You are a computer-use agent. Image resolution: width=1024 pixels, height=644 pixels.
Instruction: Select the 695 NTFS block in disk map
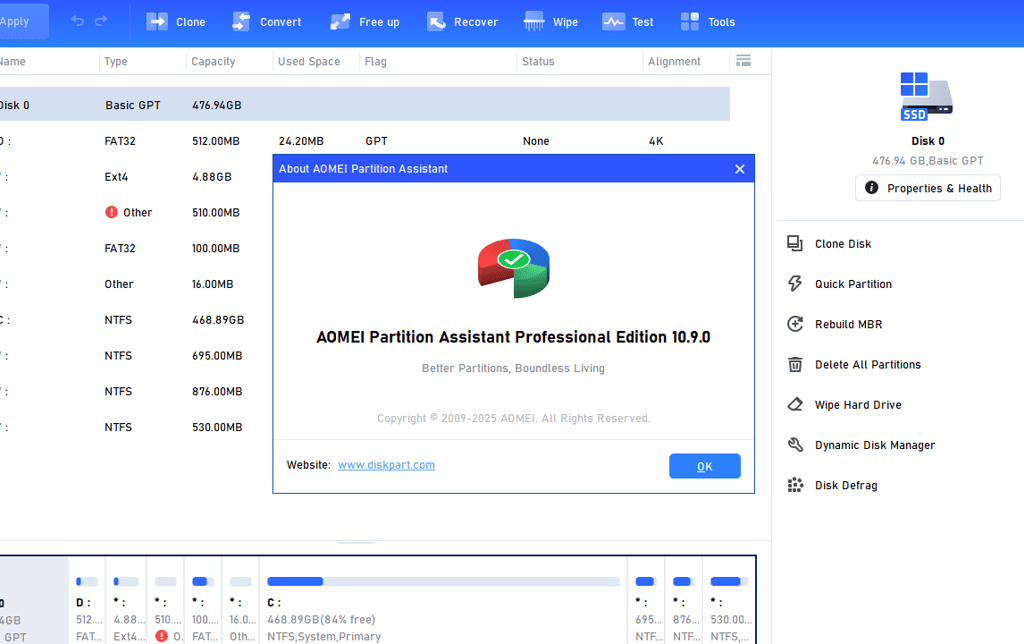pos(646,601)
